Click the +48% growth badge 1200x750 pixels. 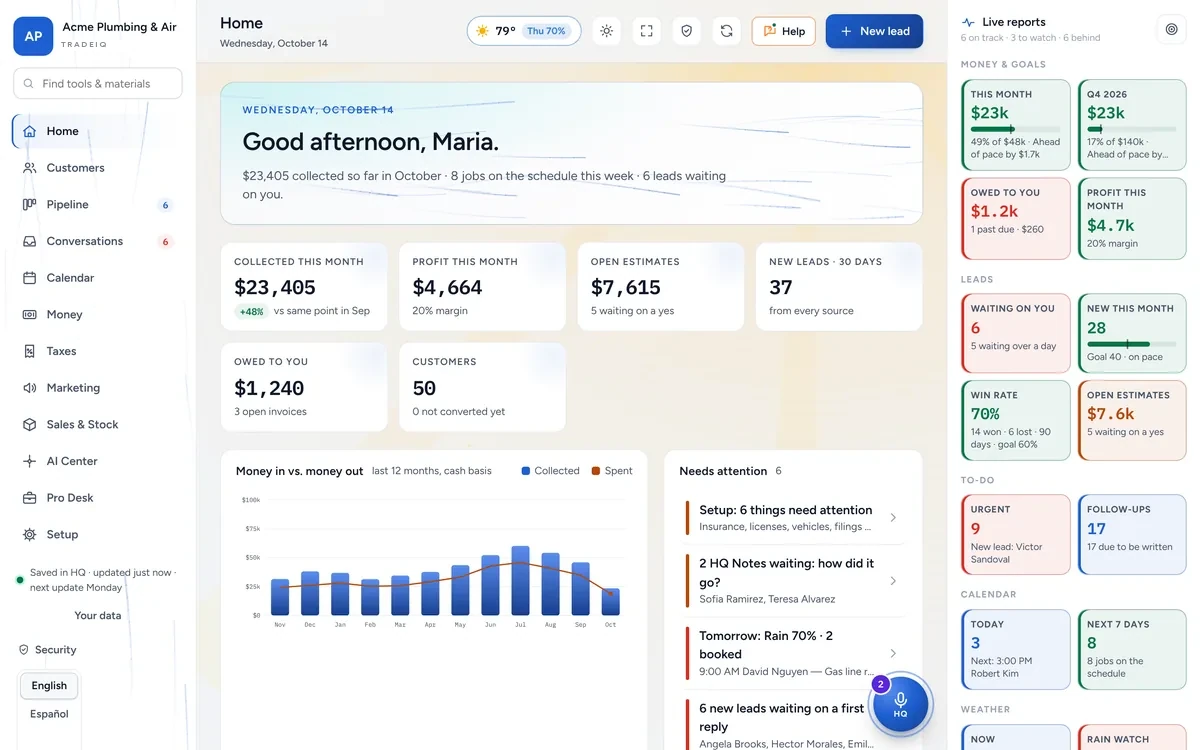pyautogui.click(x=251, y=312)
